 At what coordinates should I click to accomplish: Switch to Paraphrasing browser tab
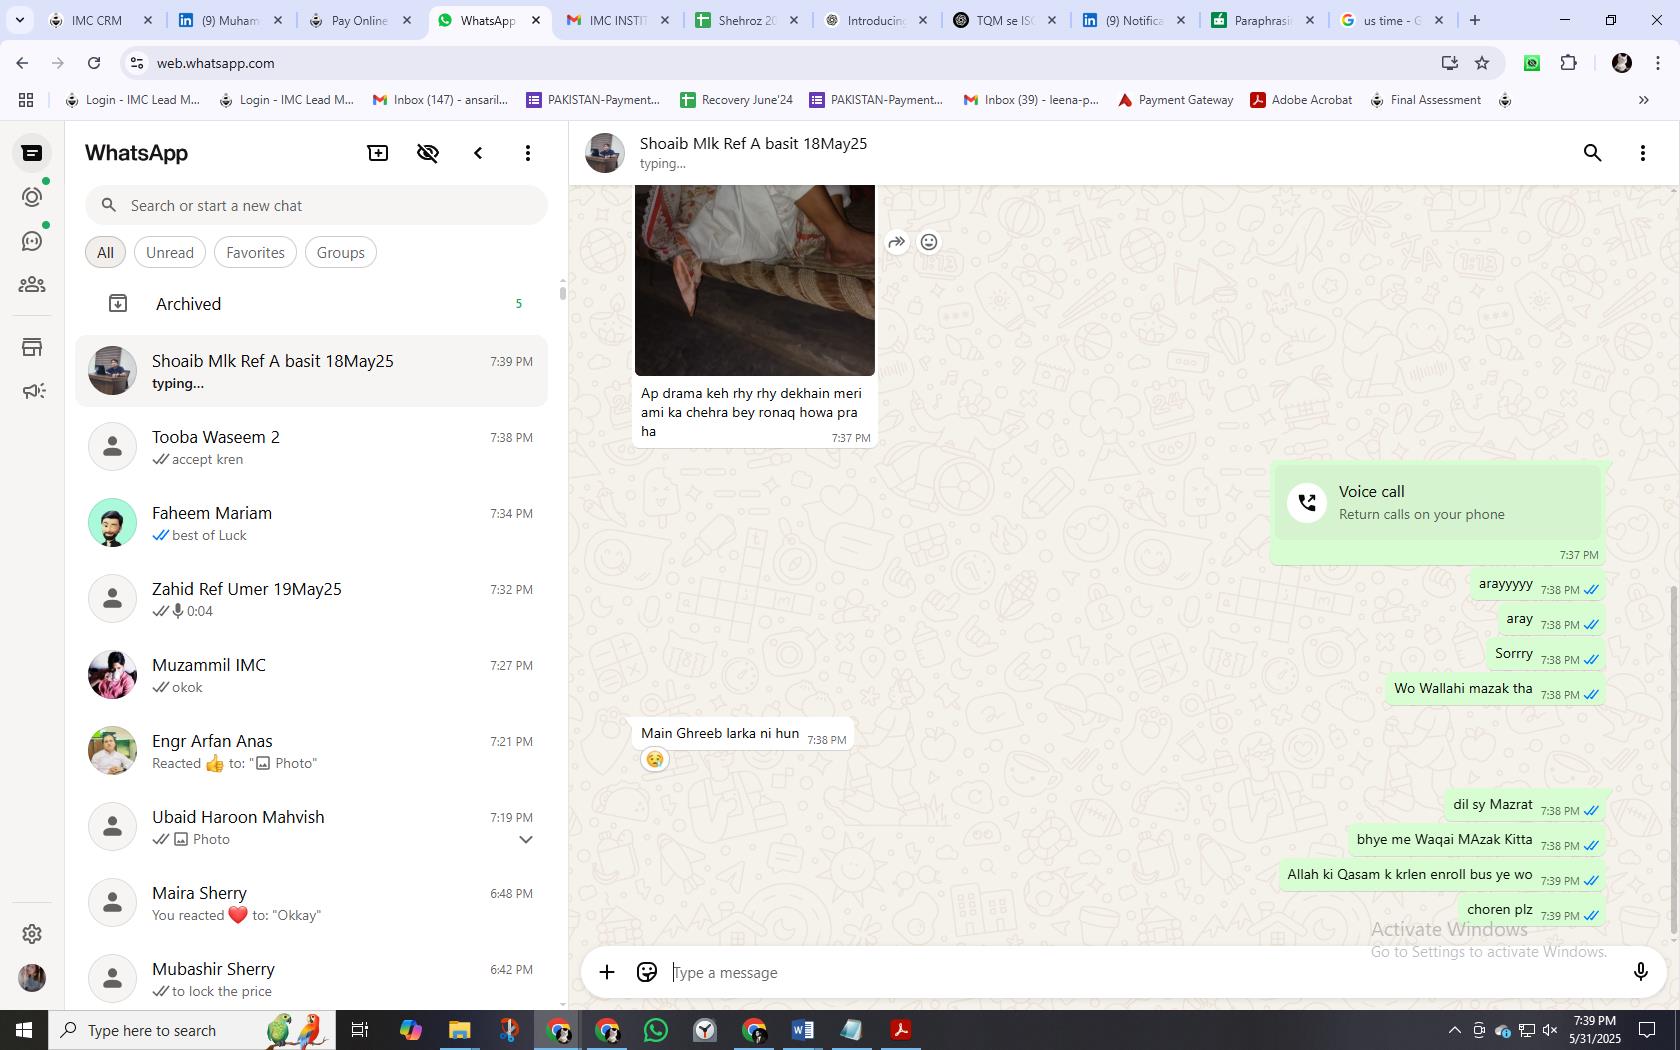1263,20
